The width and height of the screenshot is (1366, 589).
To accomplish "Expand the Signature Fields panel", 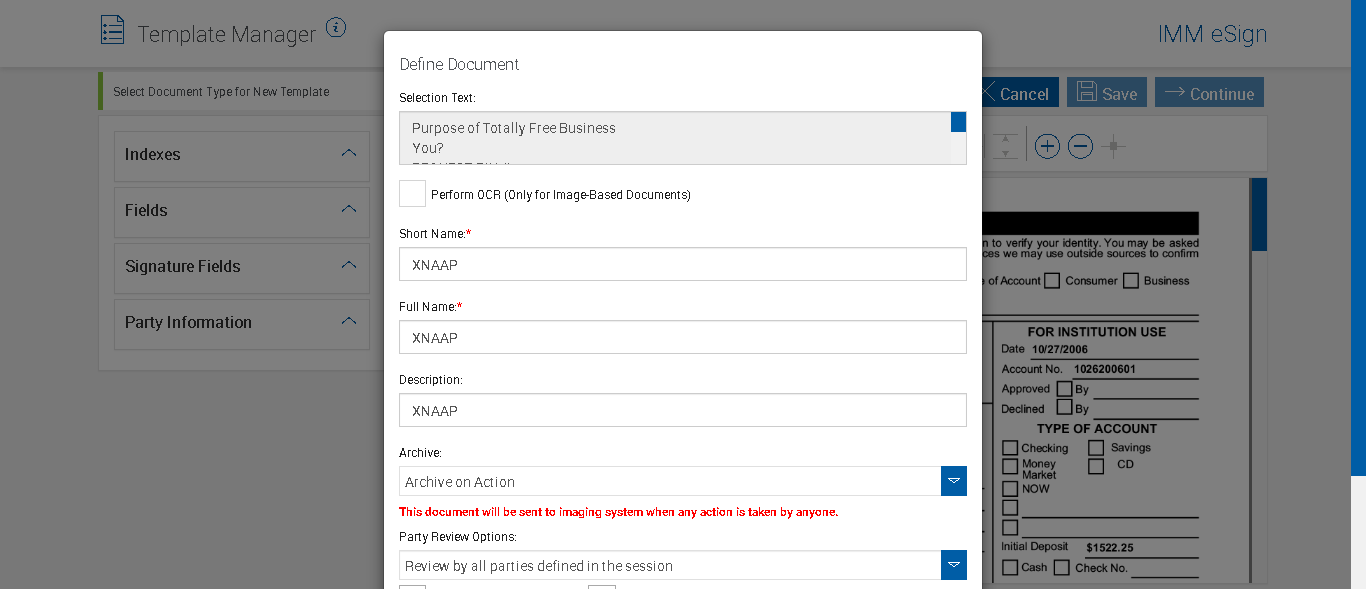I will 348,266.
